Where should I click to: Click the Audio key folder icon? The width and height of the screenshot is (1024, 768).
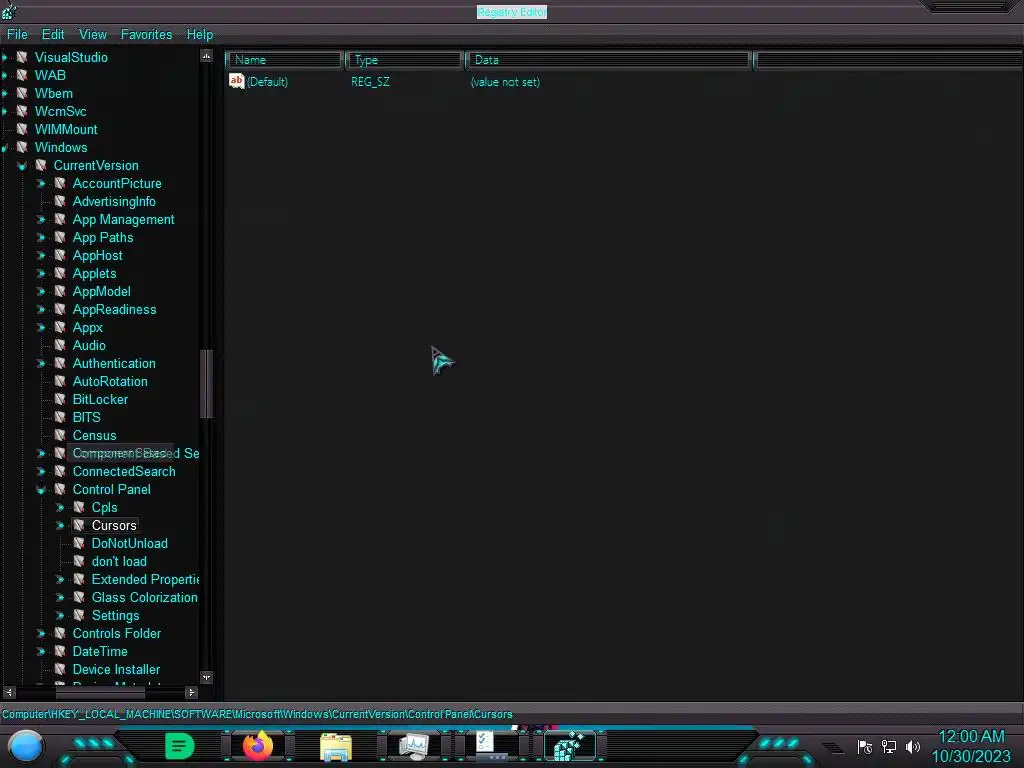tap(60, 345)
